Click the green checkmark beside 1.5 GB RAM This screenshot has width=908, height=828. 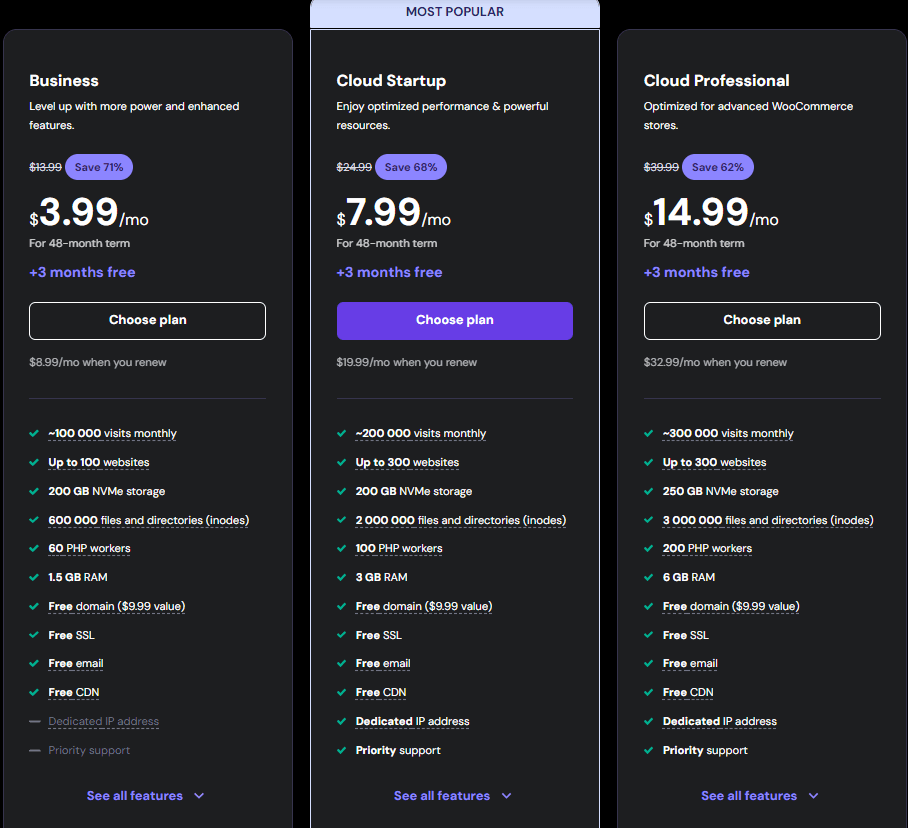pyautogui.click(x=34, y=577)
